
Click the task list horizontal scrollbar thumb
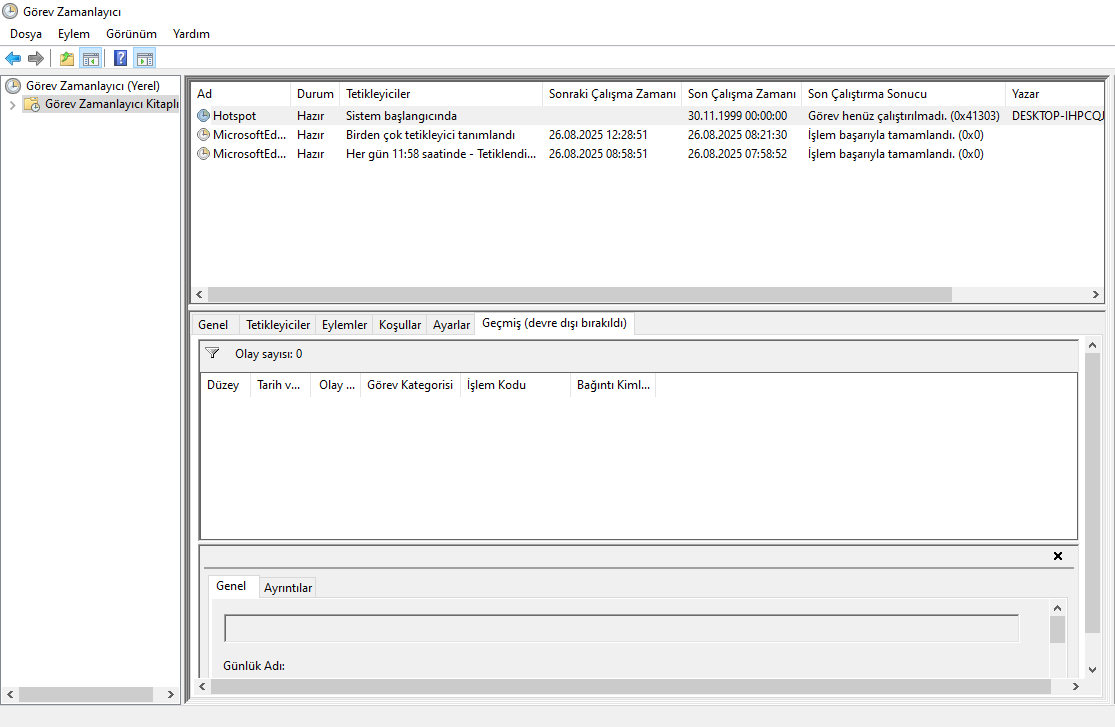580,294
